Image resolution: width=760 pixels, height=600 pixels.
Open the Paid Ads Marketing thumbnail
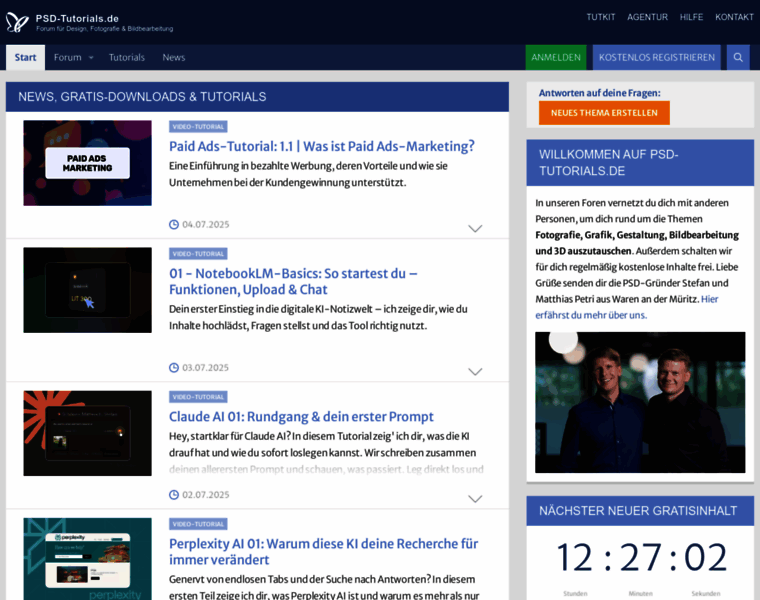point(87,163)
